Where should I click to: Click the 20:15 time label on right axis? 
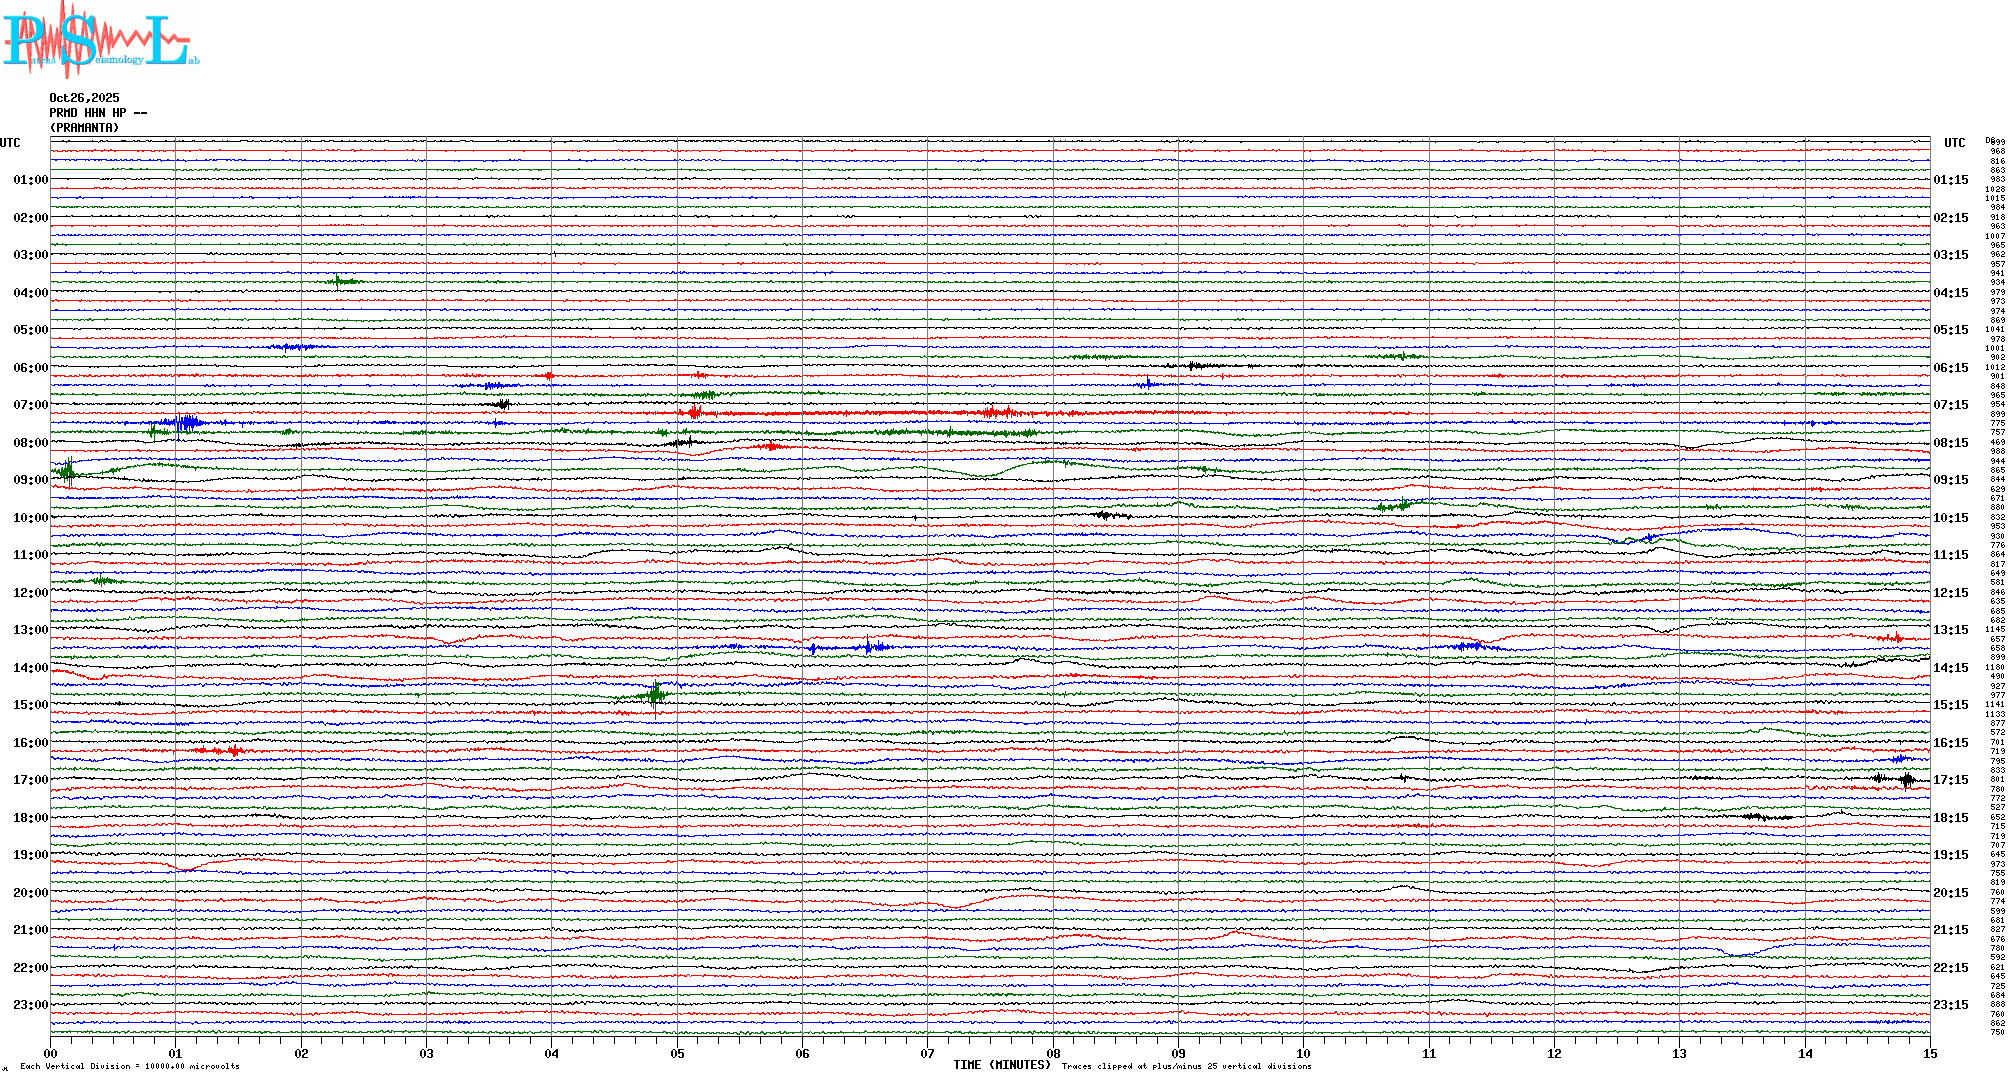[x=1950, y=893]
